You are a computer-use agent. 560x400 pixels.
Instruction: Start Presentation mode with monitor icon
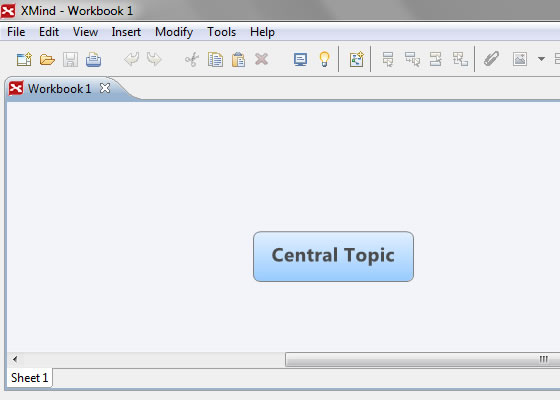(x=300, y=59)
